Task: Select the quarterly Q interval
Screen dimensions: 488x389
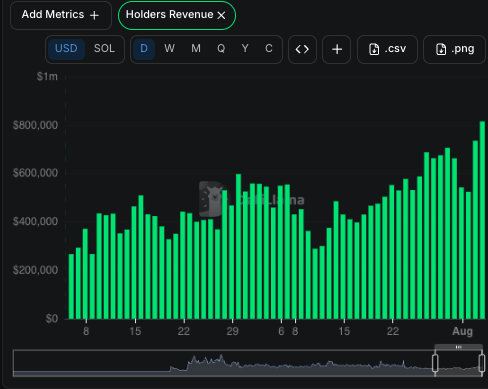Action: click(x=221, y=49)
